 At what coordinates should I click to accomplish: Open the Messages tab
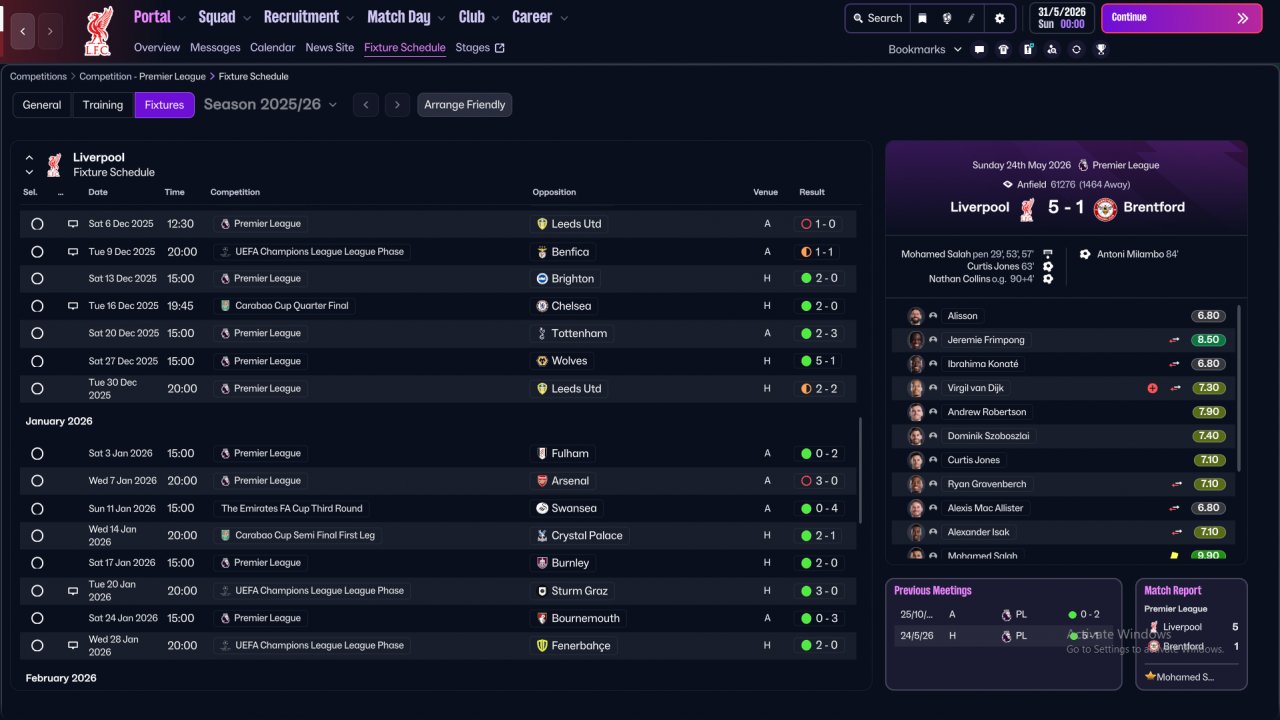[x=215, y=48]
